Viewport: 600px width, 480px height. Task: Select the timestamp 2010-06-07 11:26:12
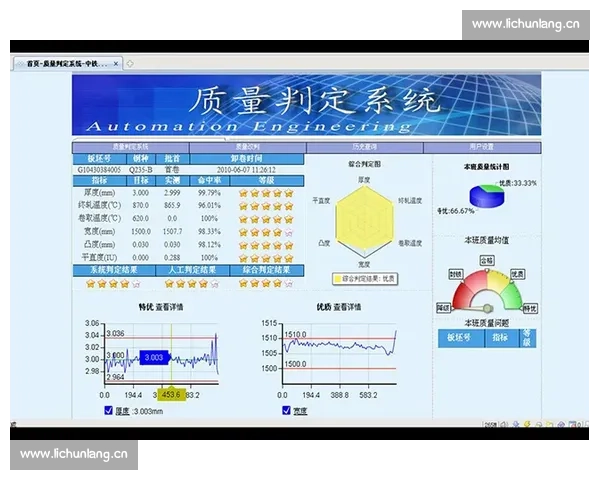pyautogui.click(x=246, y=170)
